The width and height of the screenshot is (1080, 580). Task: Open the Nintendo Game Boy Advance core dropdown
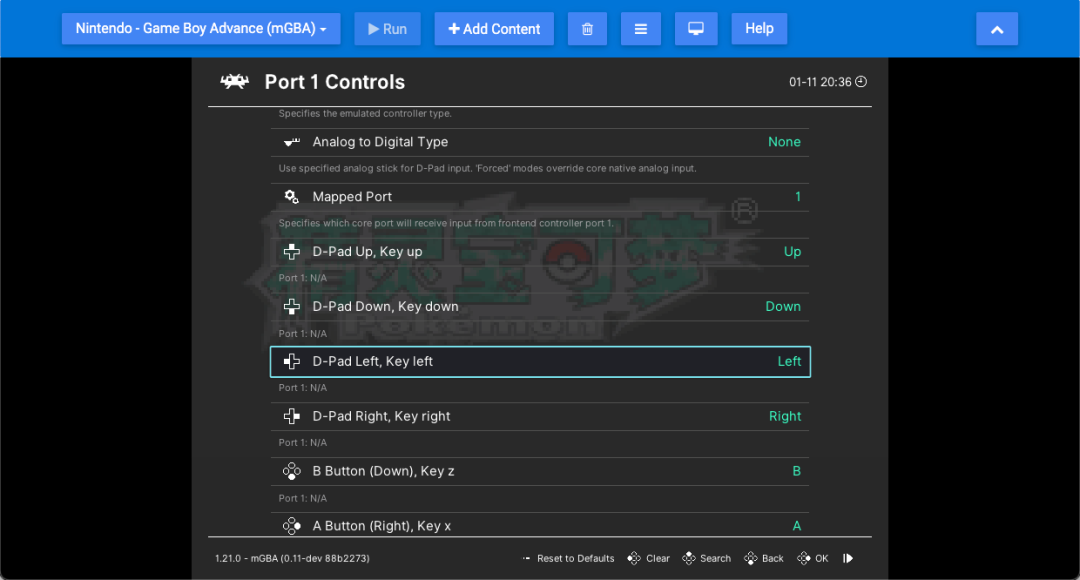coord(201,29)
